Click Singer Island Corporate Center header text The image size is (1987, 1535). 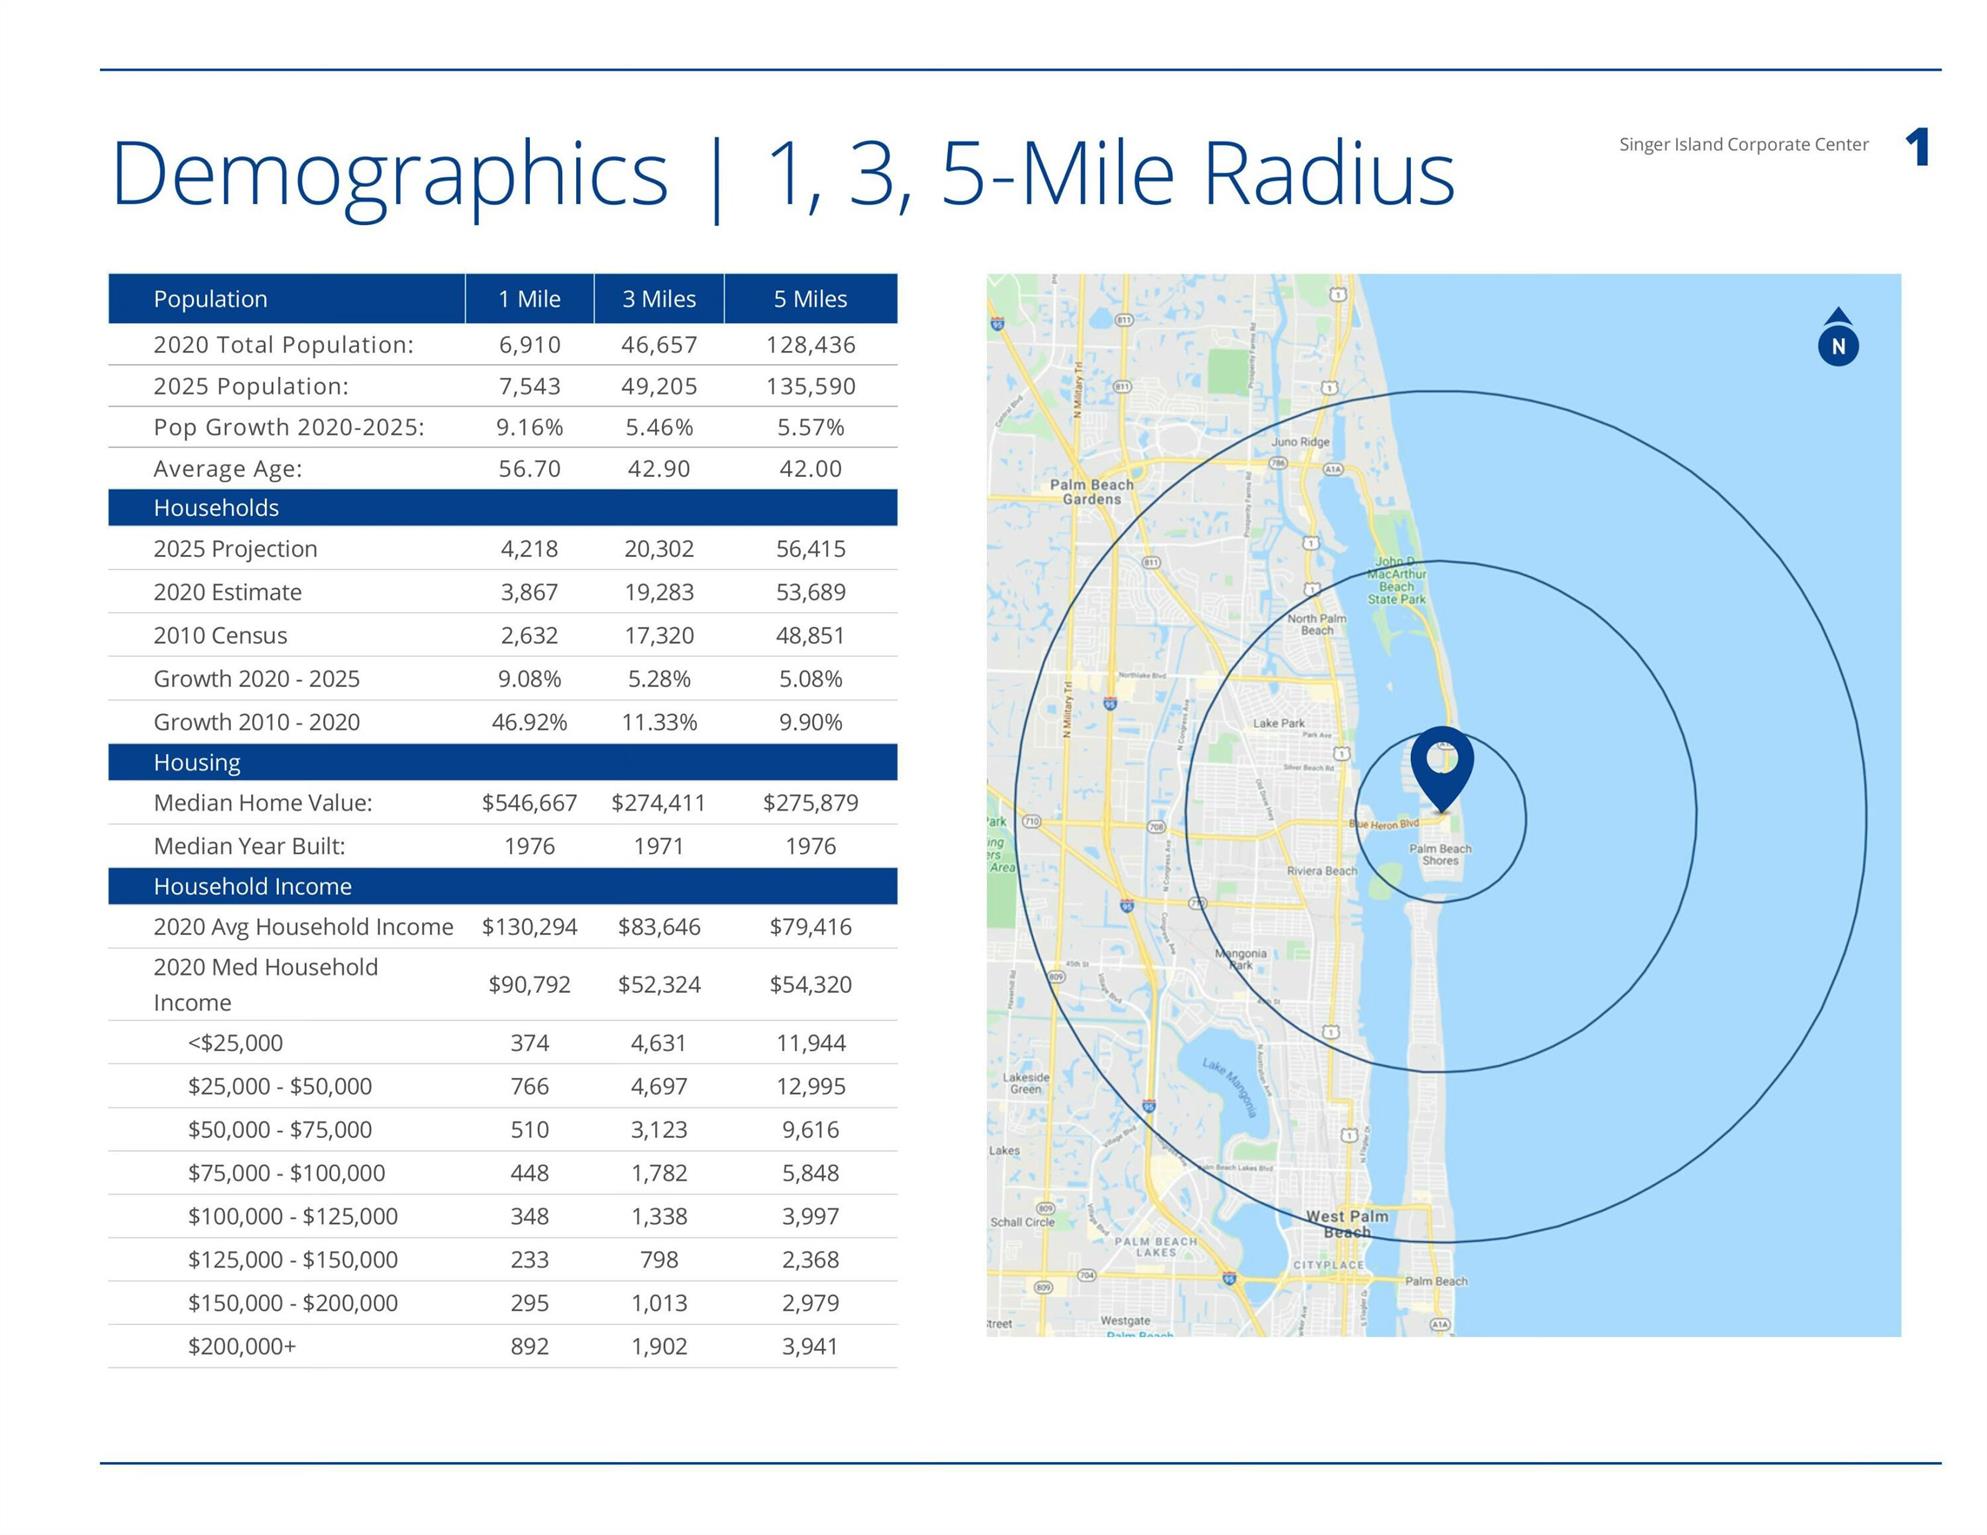click(x=1743, y=145)
